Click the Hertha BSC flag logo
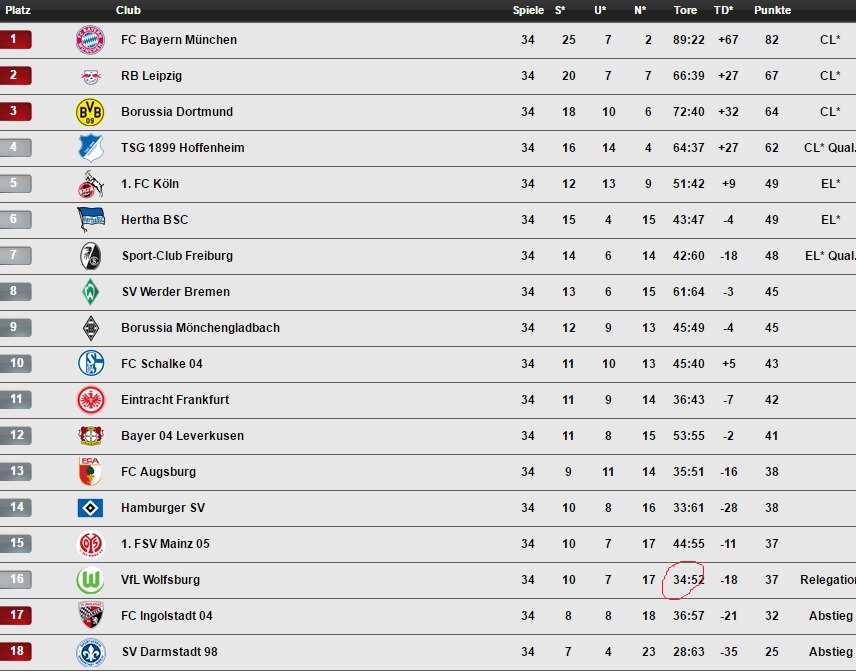Viewport: 856px width, 672px height. [x=91, y=219]
